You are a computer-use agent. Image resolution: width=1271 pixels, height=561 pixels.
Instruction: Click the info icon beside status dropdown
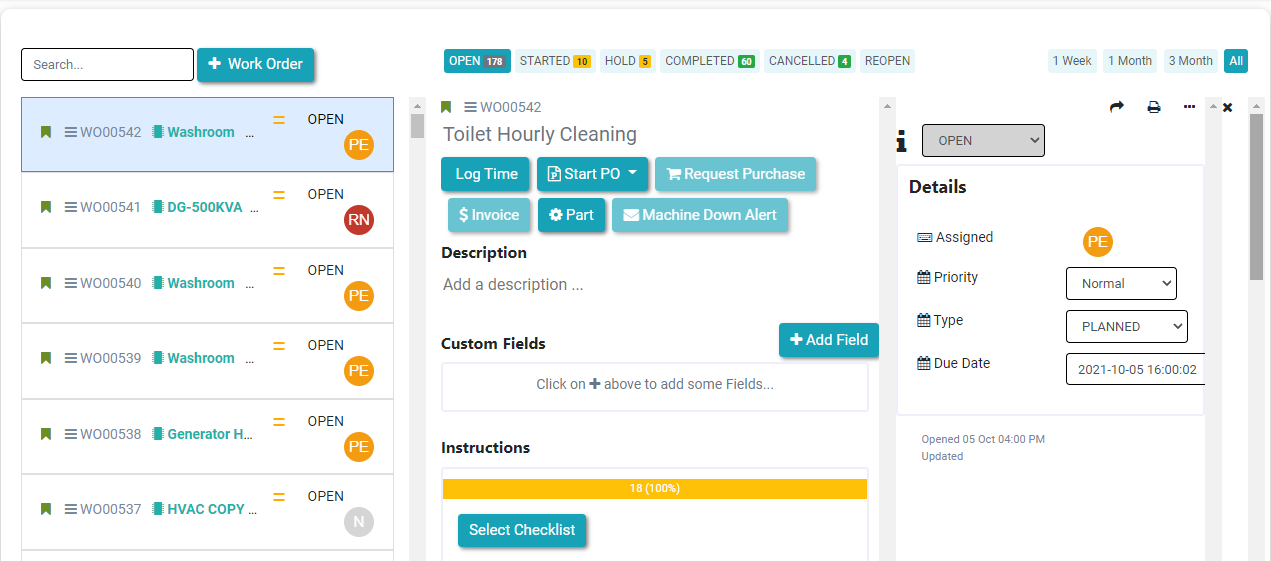coord(902,142)
